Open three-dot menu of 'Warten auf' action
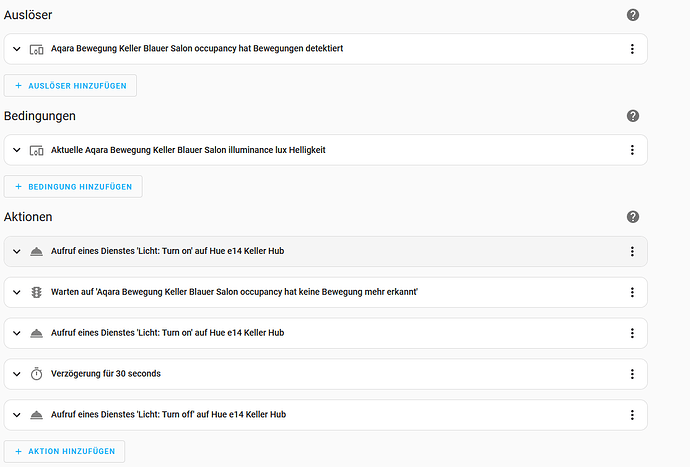690x467 pixels. [632, 292]
